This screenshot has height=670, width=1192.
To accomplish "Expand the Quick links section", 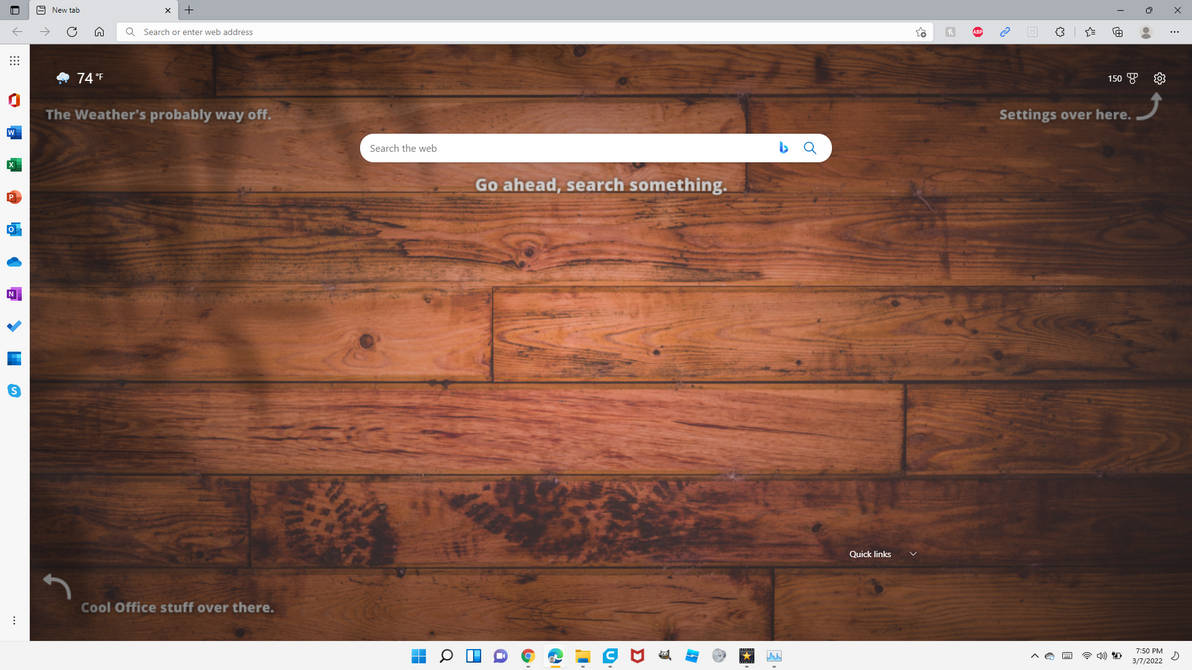I will (912, 553).
